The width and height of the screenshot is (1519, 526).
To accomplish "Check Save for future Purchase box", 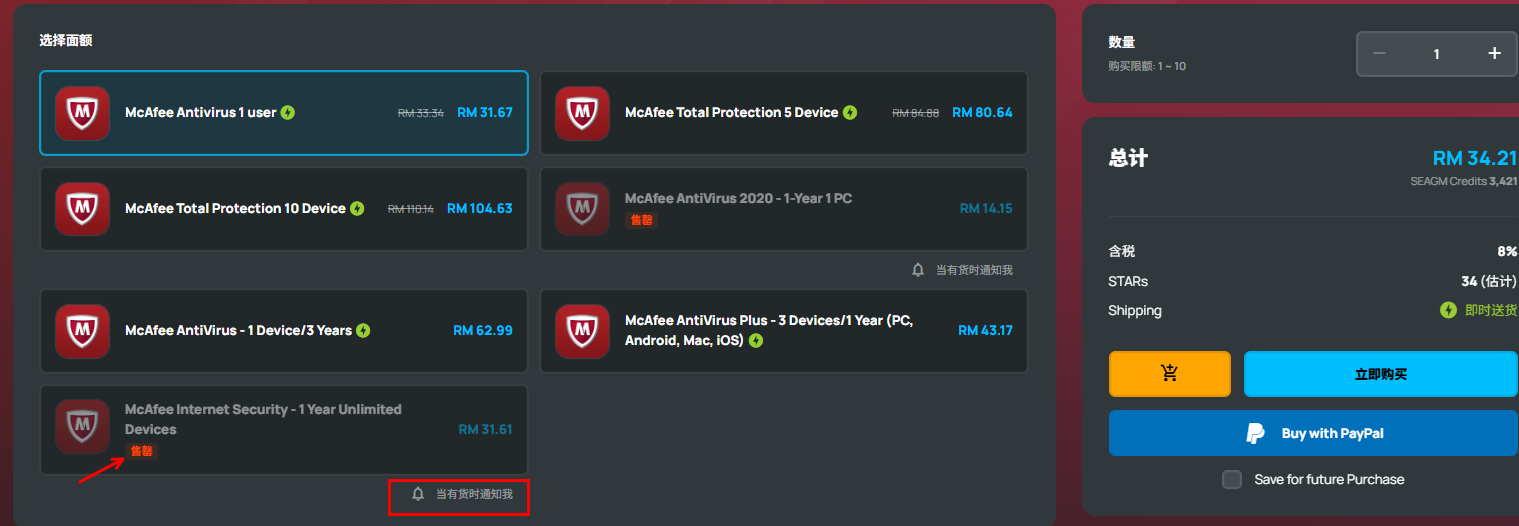I will point(1232,480).
